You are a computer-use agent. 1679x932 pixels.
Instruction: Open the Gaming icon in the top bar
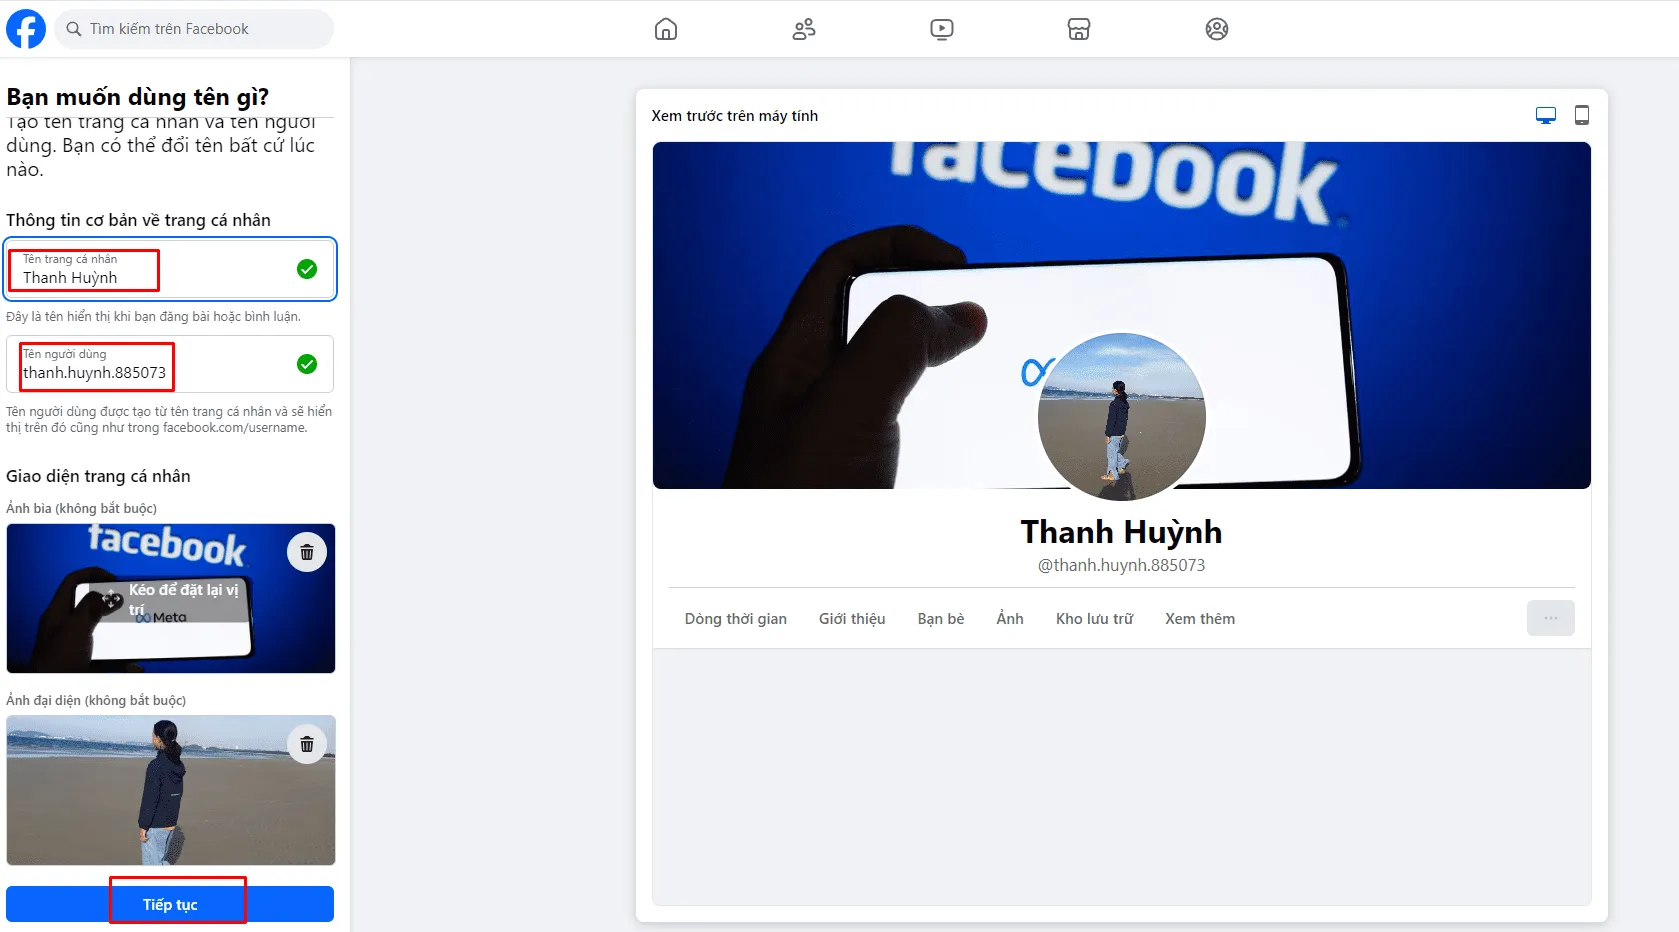coord(1217,29)
